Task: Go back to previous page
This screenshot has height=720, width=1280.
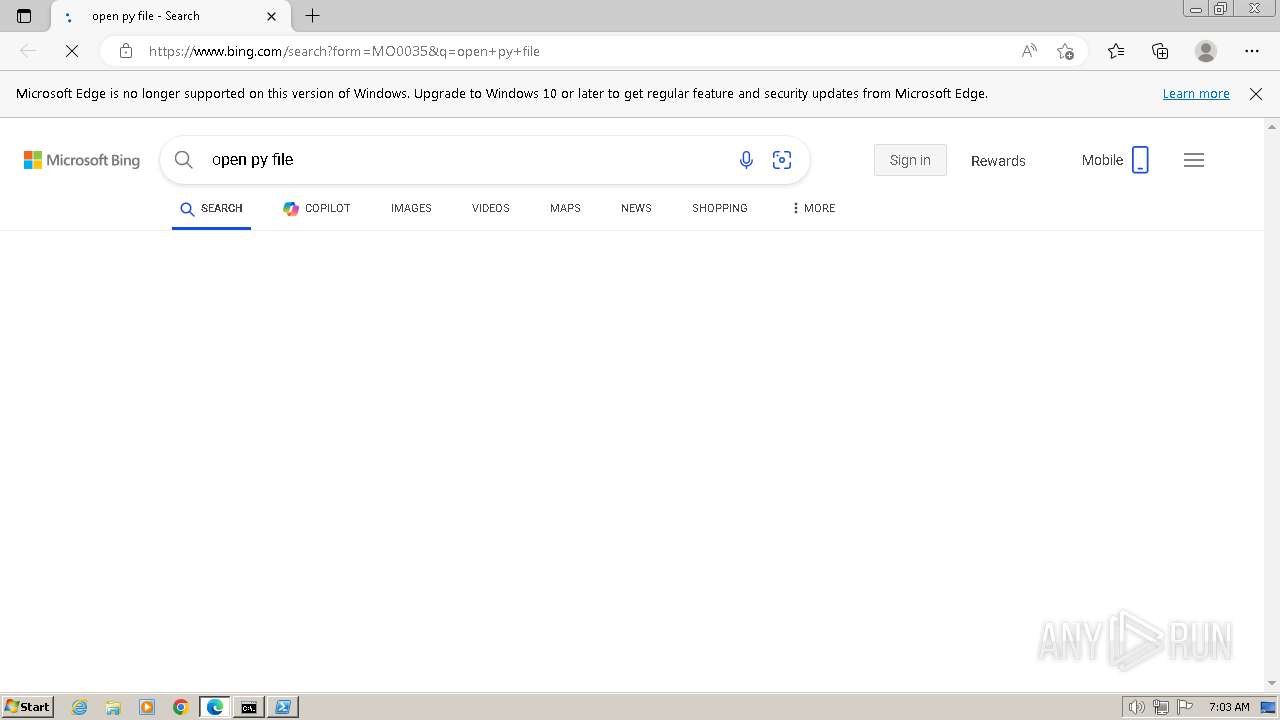Action: tap(28, 51)
